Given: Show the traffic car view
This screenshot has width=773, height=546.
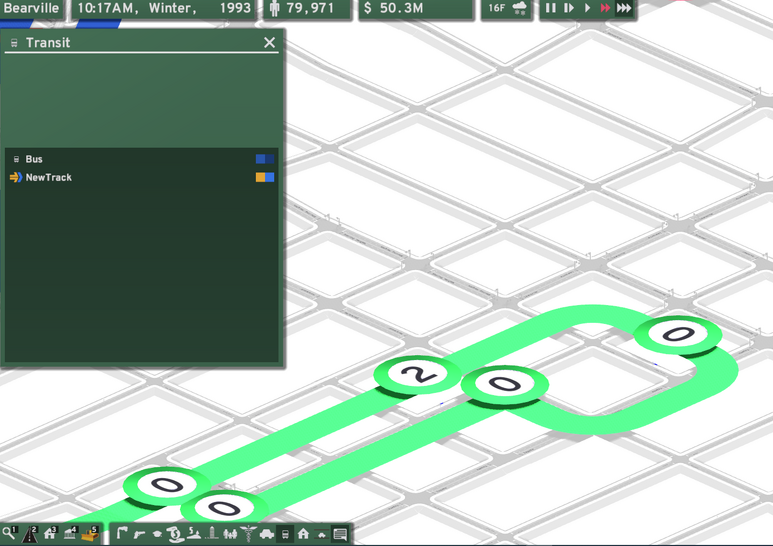Looking at the screenshot, I should pyautogui.click(x=267, y=534).
